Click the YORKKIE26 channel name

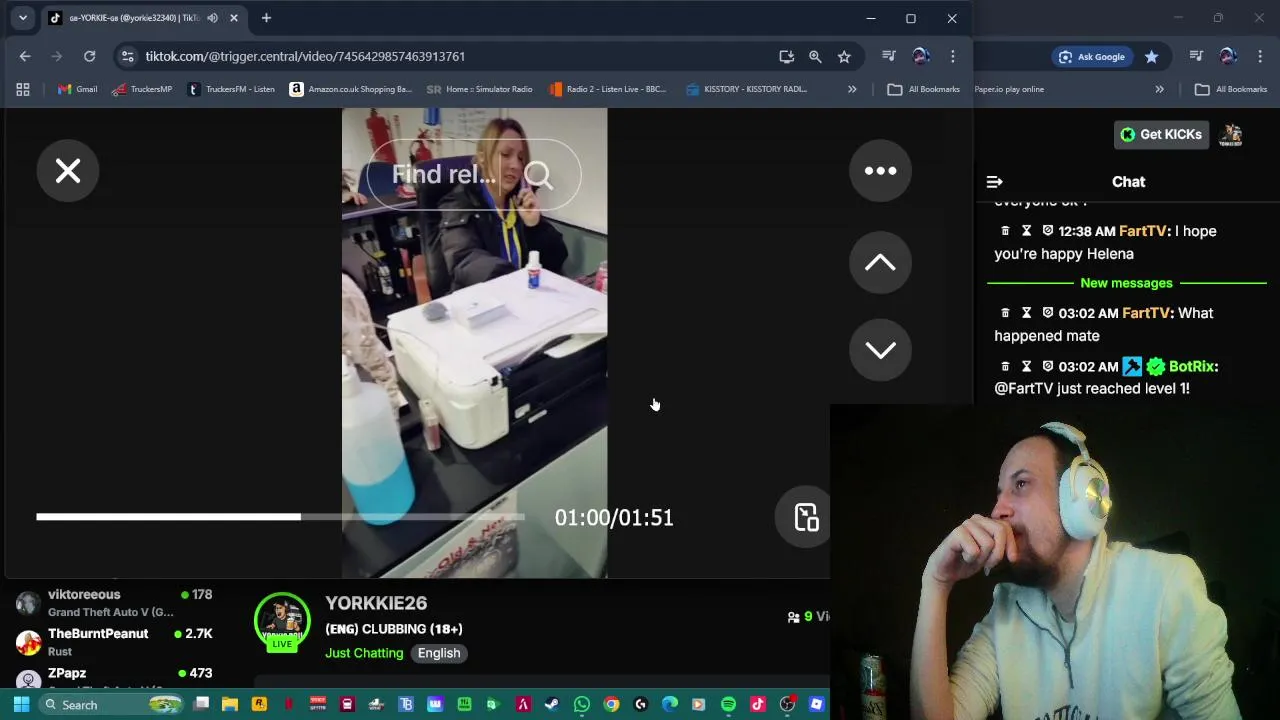pyautogui.click(x=376, y=603)
